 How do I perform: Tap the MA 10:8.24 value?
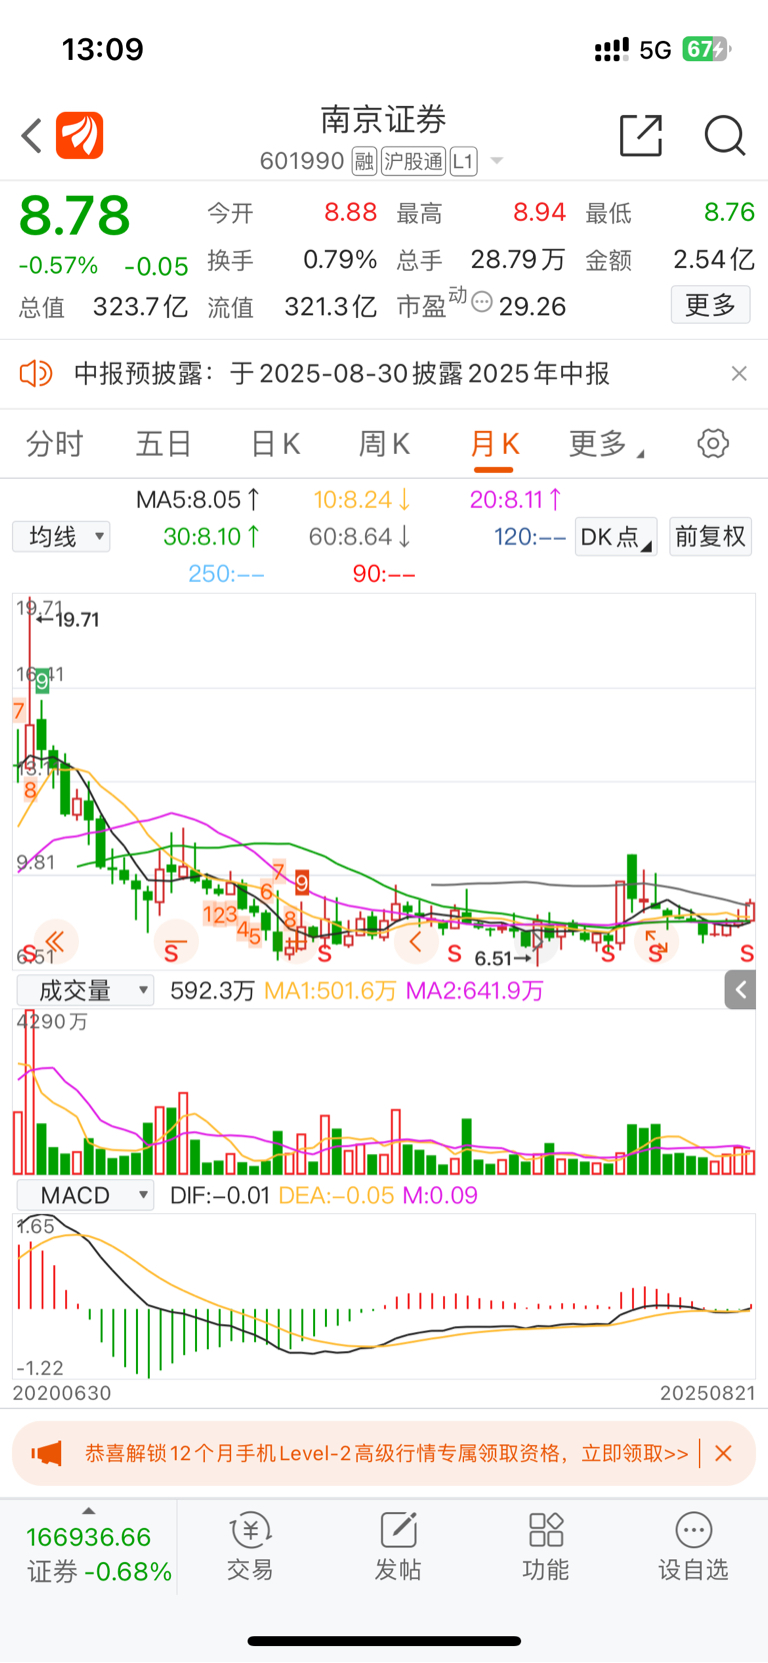coord(362,499)
